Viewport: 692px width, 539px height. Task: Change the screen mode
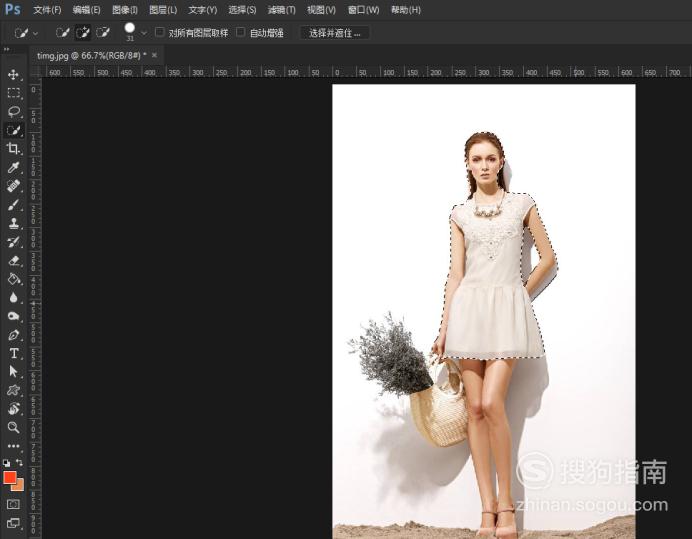(13, 524)
